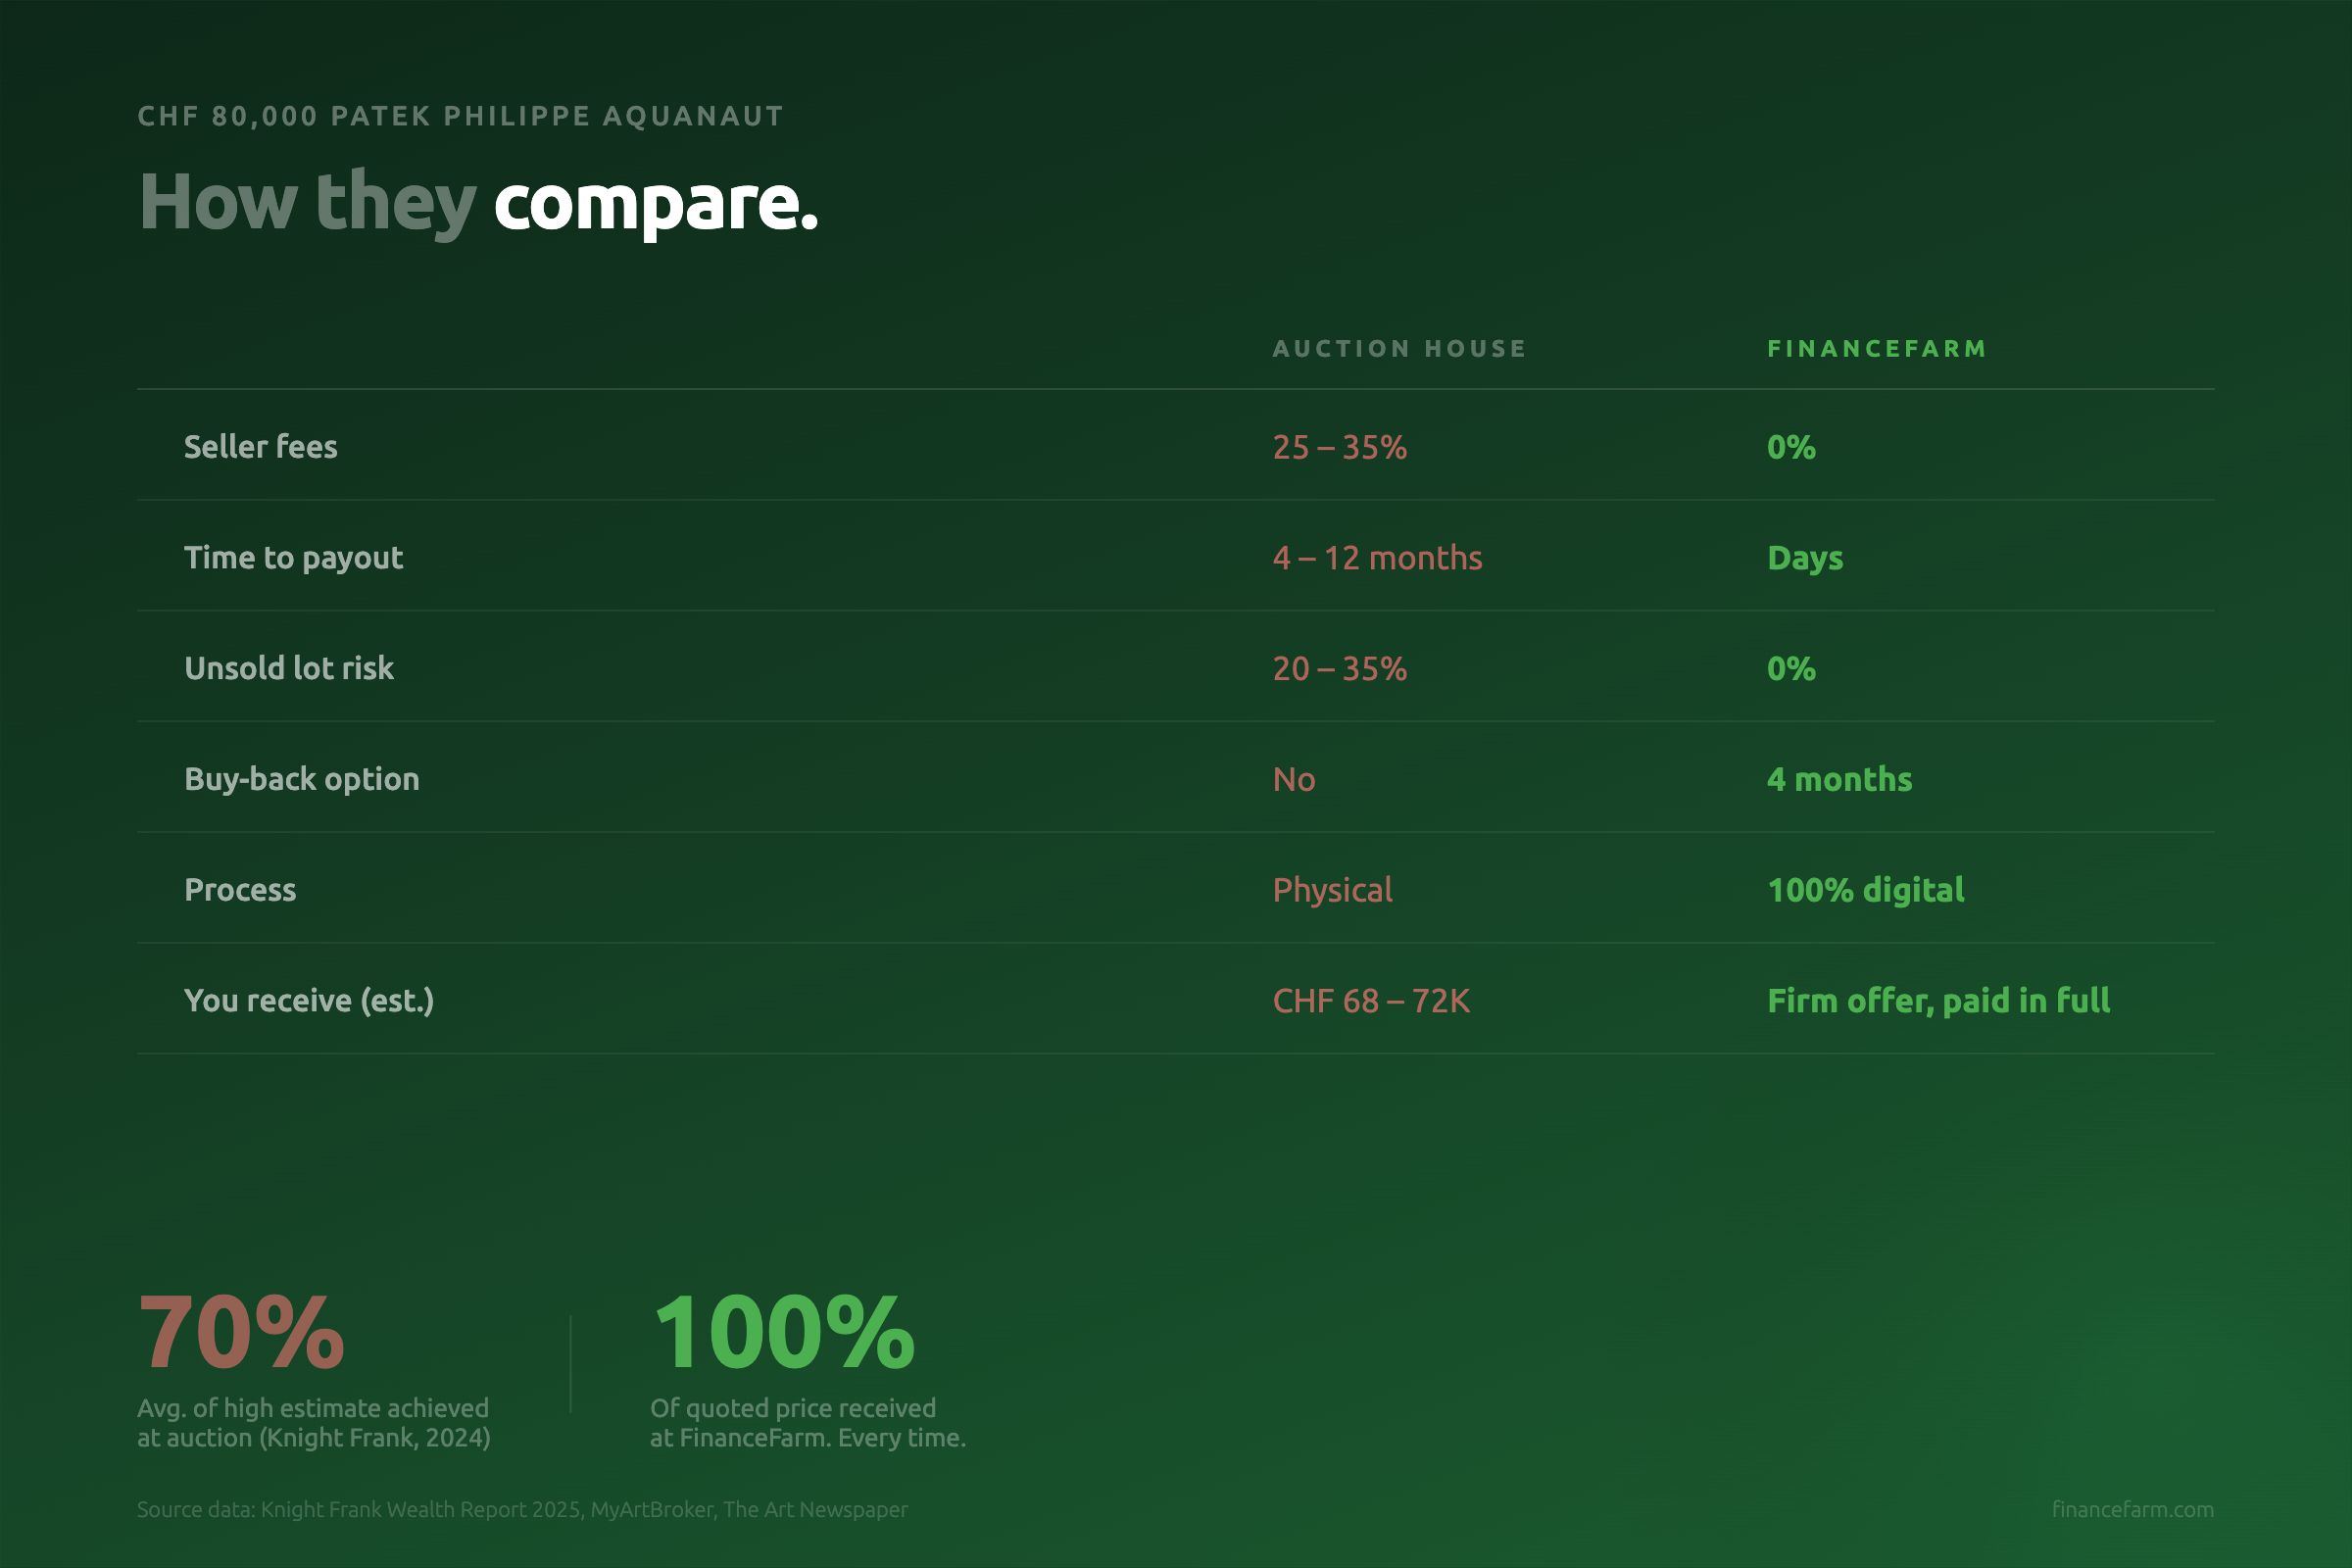Click the '4 – 12 months' payout value
The image size is (2352, 1568).
tap(1377, 558)
